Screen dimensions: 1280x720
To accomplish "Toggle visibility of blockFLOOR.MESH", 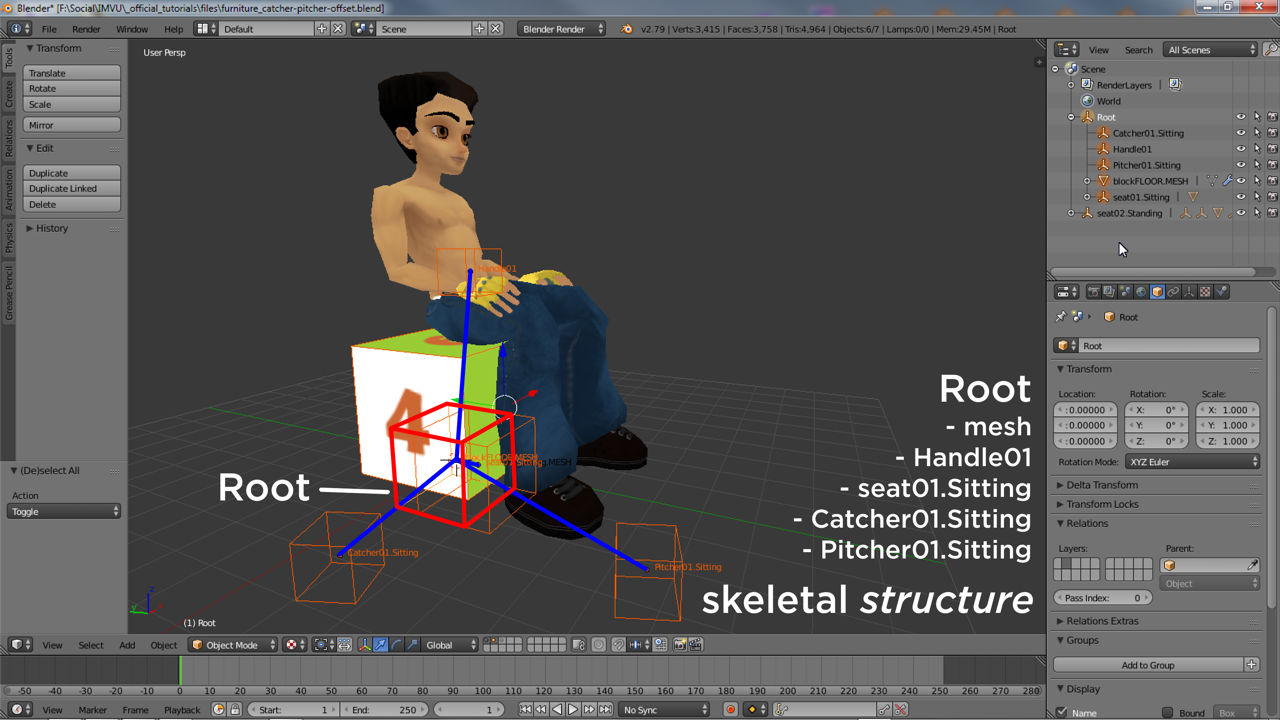I will click(1241, 181).
